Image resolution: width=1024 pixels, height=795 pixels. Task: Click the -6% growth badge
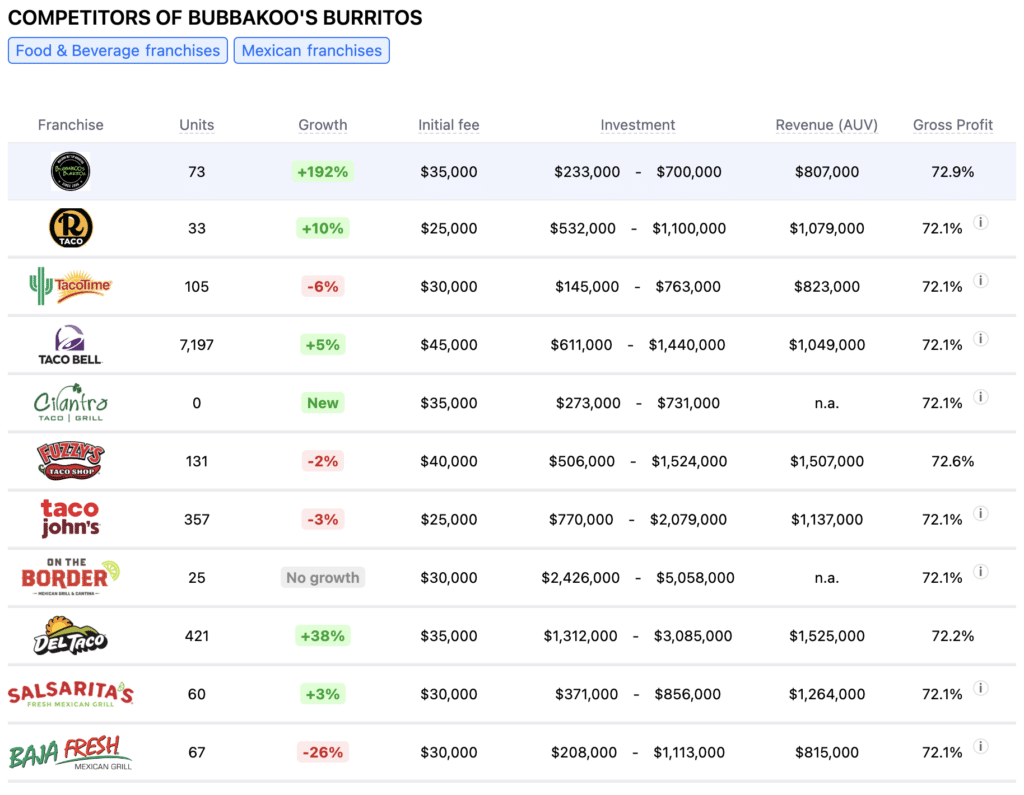point(323,286)
